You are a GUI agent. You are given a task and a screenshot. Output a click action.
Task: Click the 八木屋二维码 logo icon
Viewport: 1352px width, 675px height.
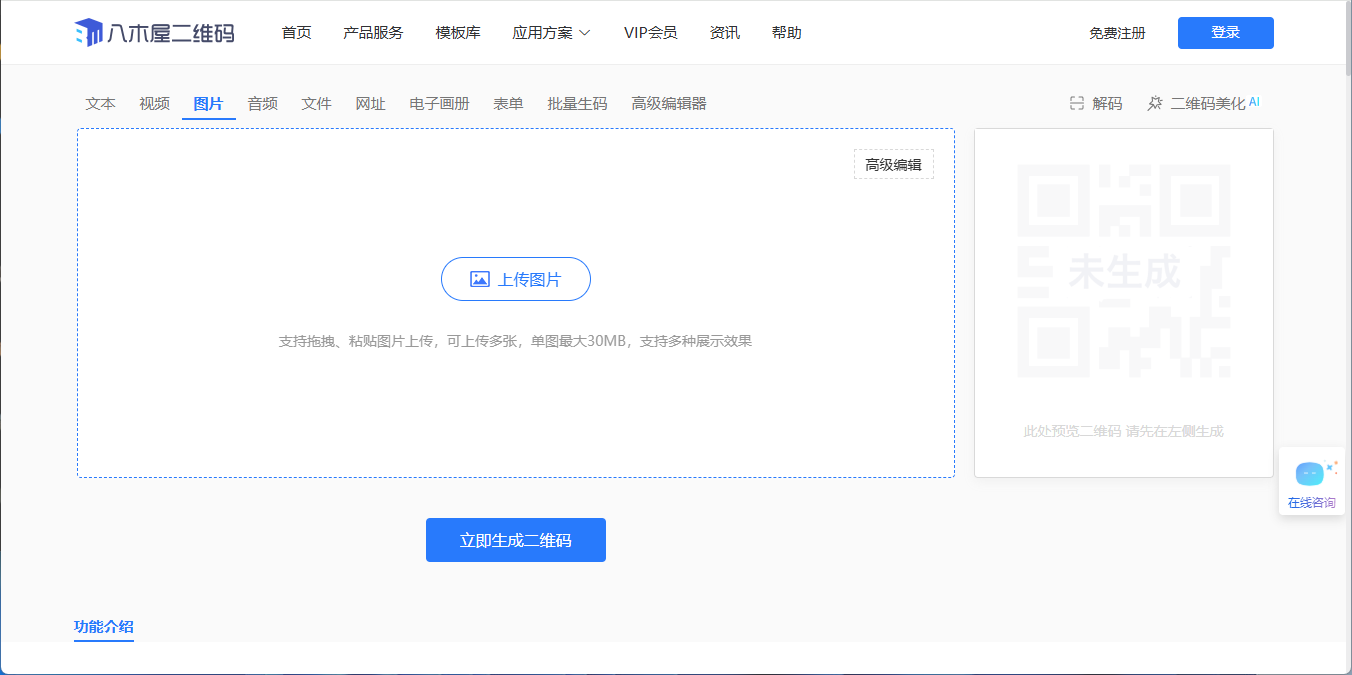tap(88, 33)
